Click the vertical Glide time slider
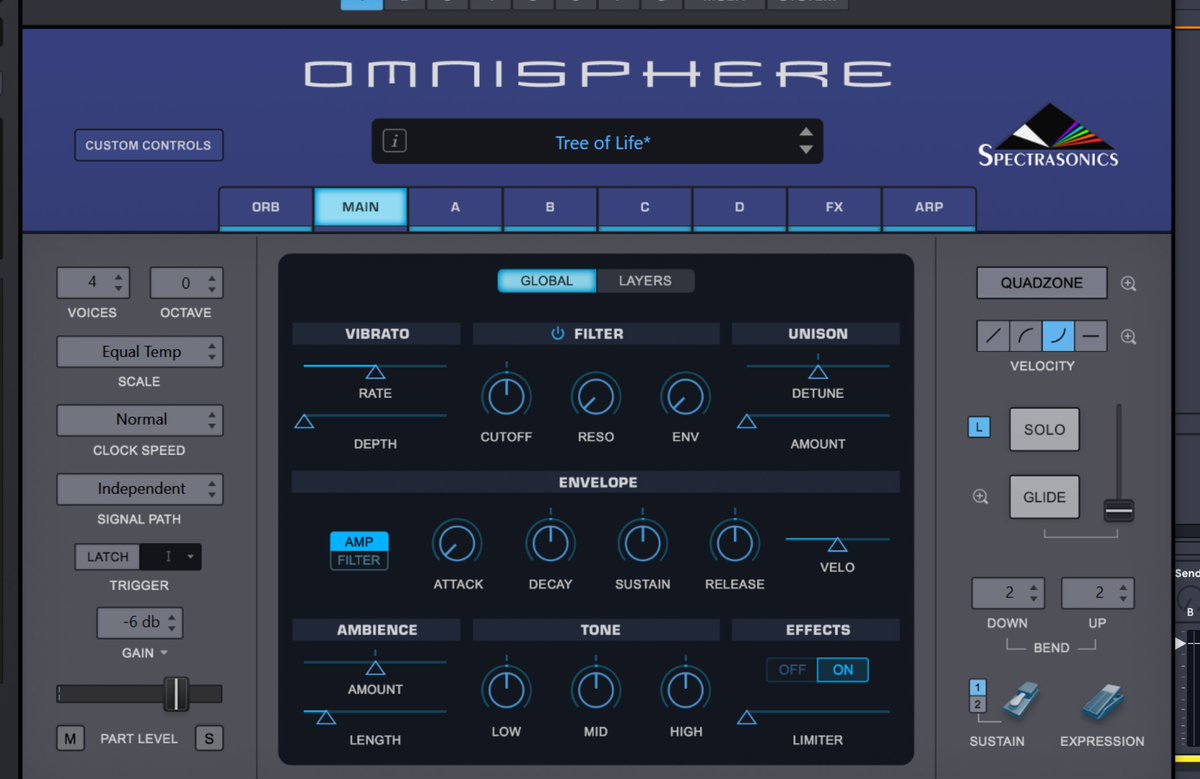Viewport: 1200px width, 779px height. (1119, 462)
